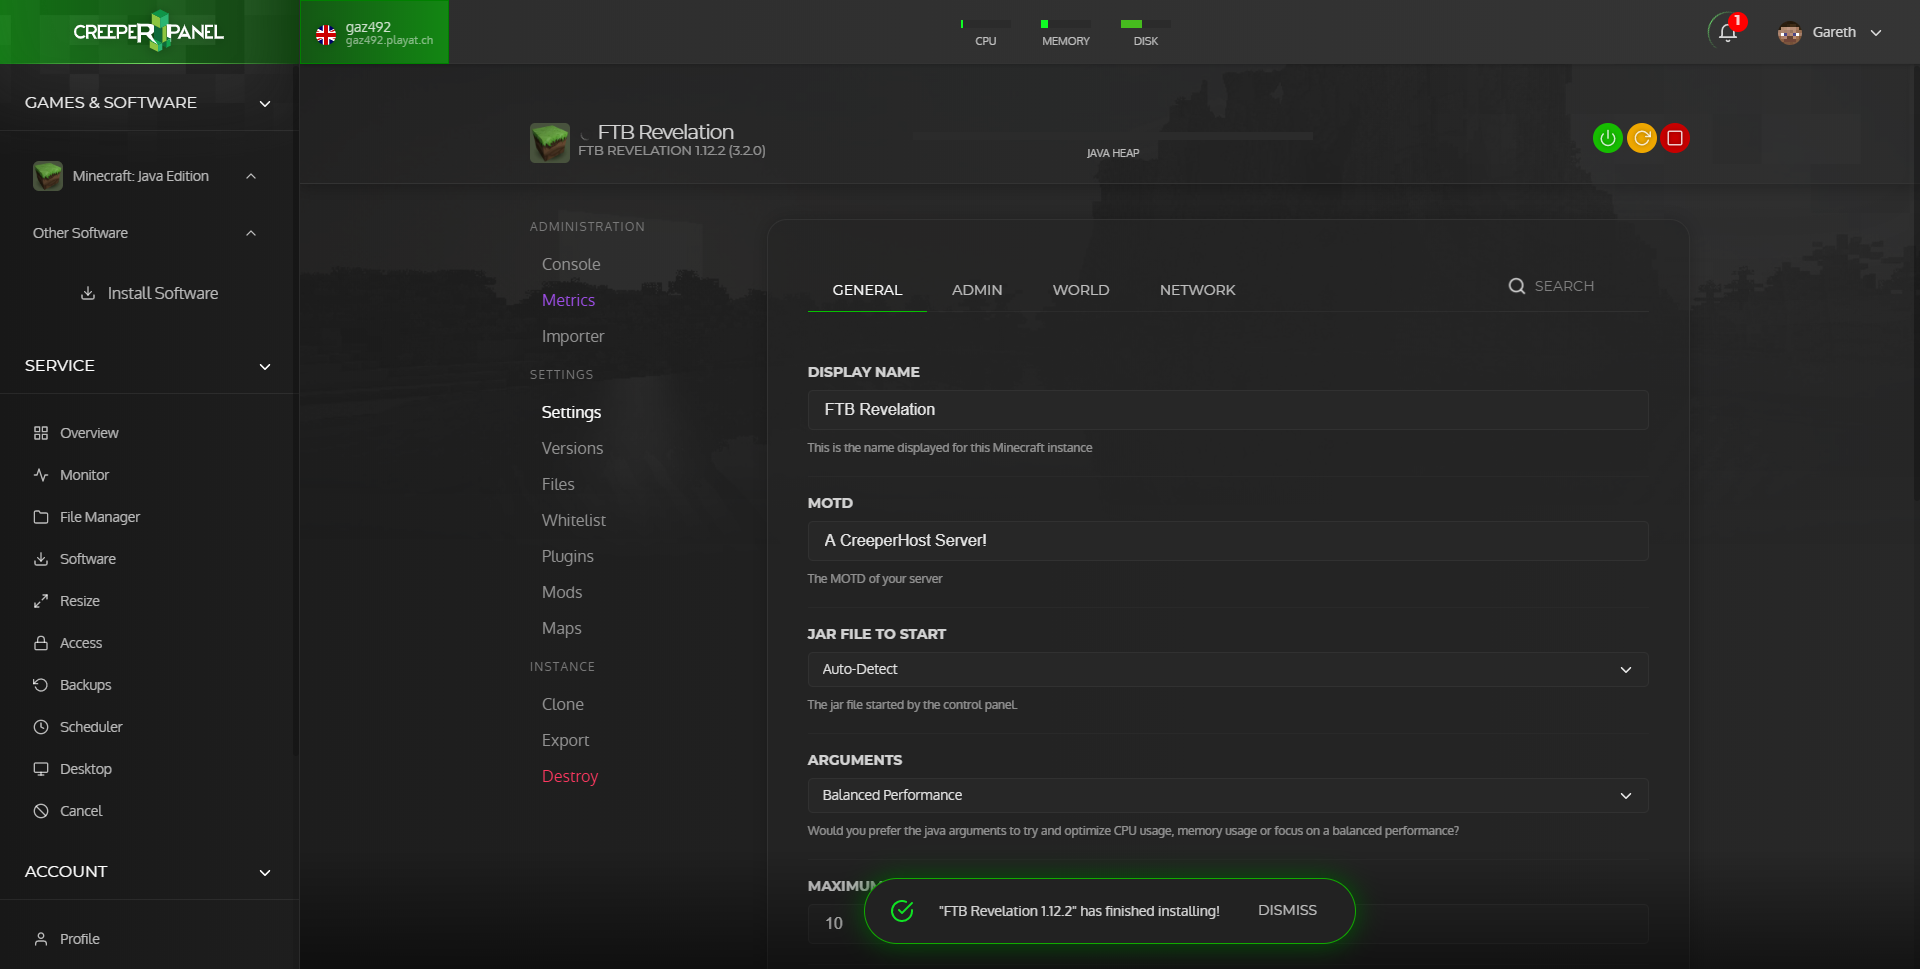Click the Access lock icon

coord(41,643)
